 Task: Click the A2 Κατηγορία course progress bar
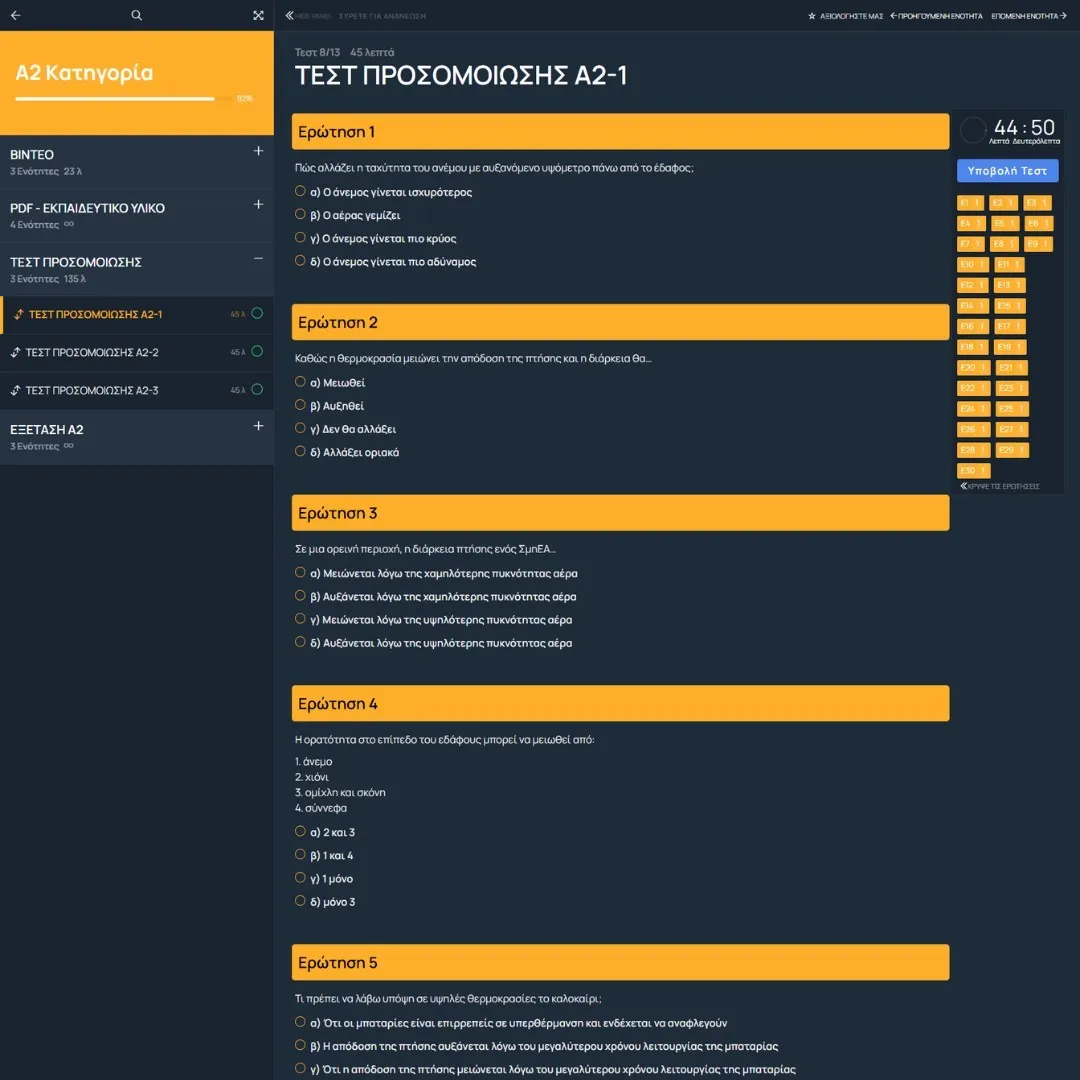tap(124, 99)
